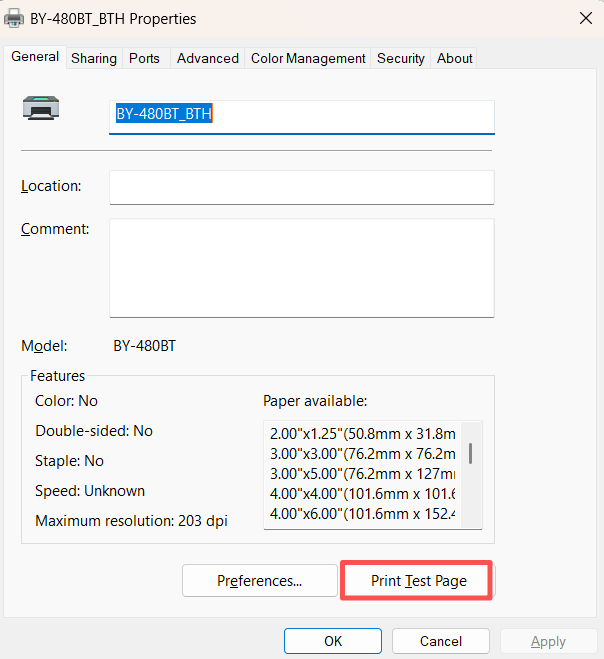Open the Sharing tab
604x659 pixels.
point(94,58)
